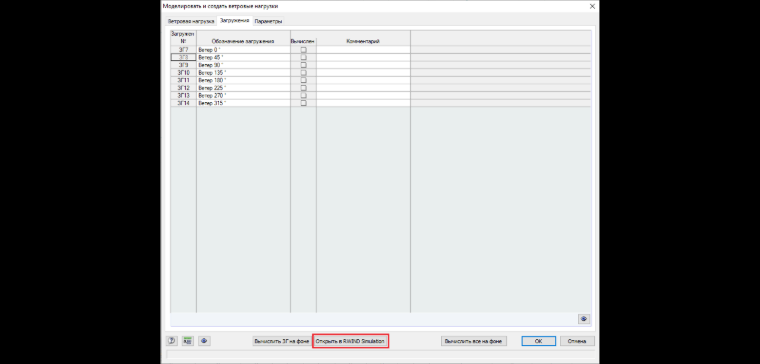Image resolution: width=760 pixels, height=364 pixels.
Task: Tick the checkbox for Ветер 270°
Action: click(303, 95)
